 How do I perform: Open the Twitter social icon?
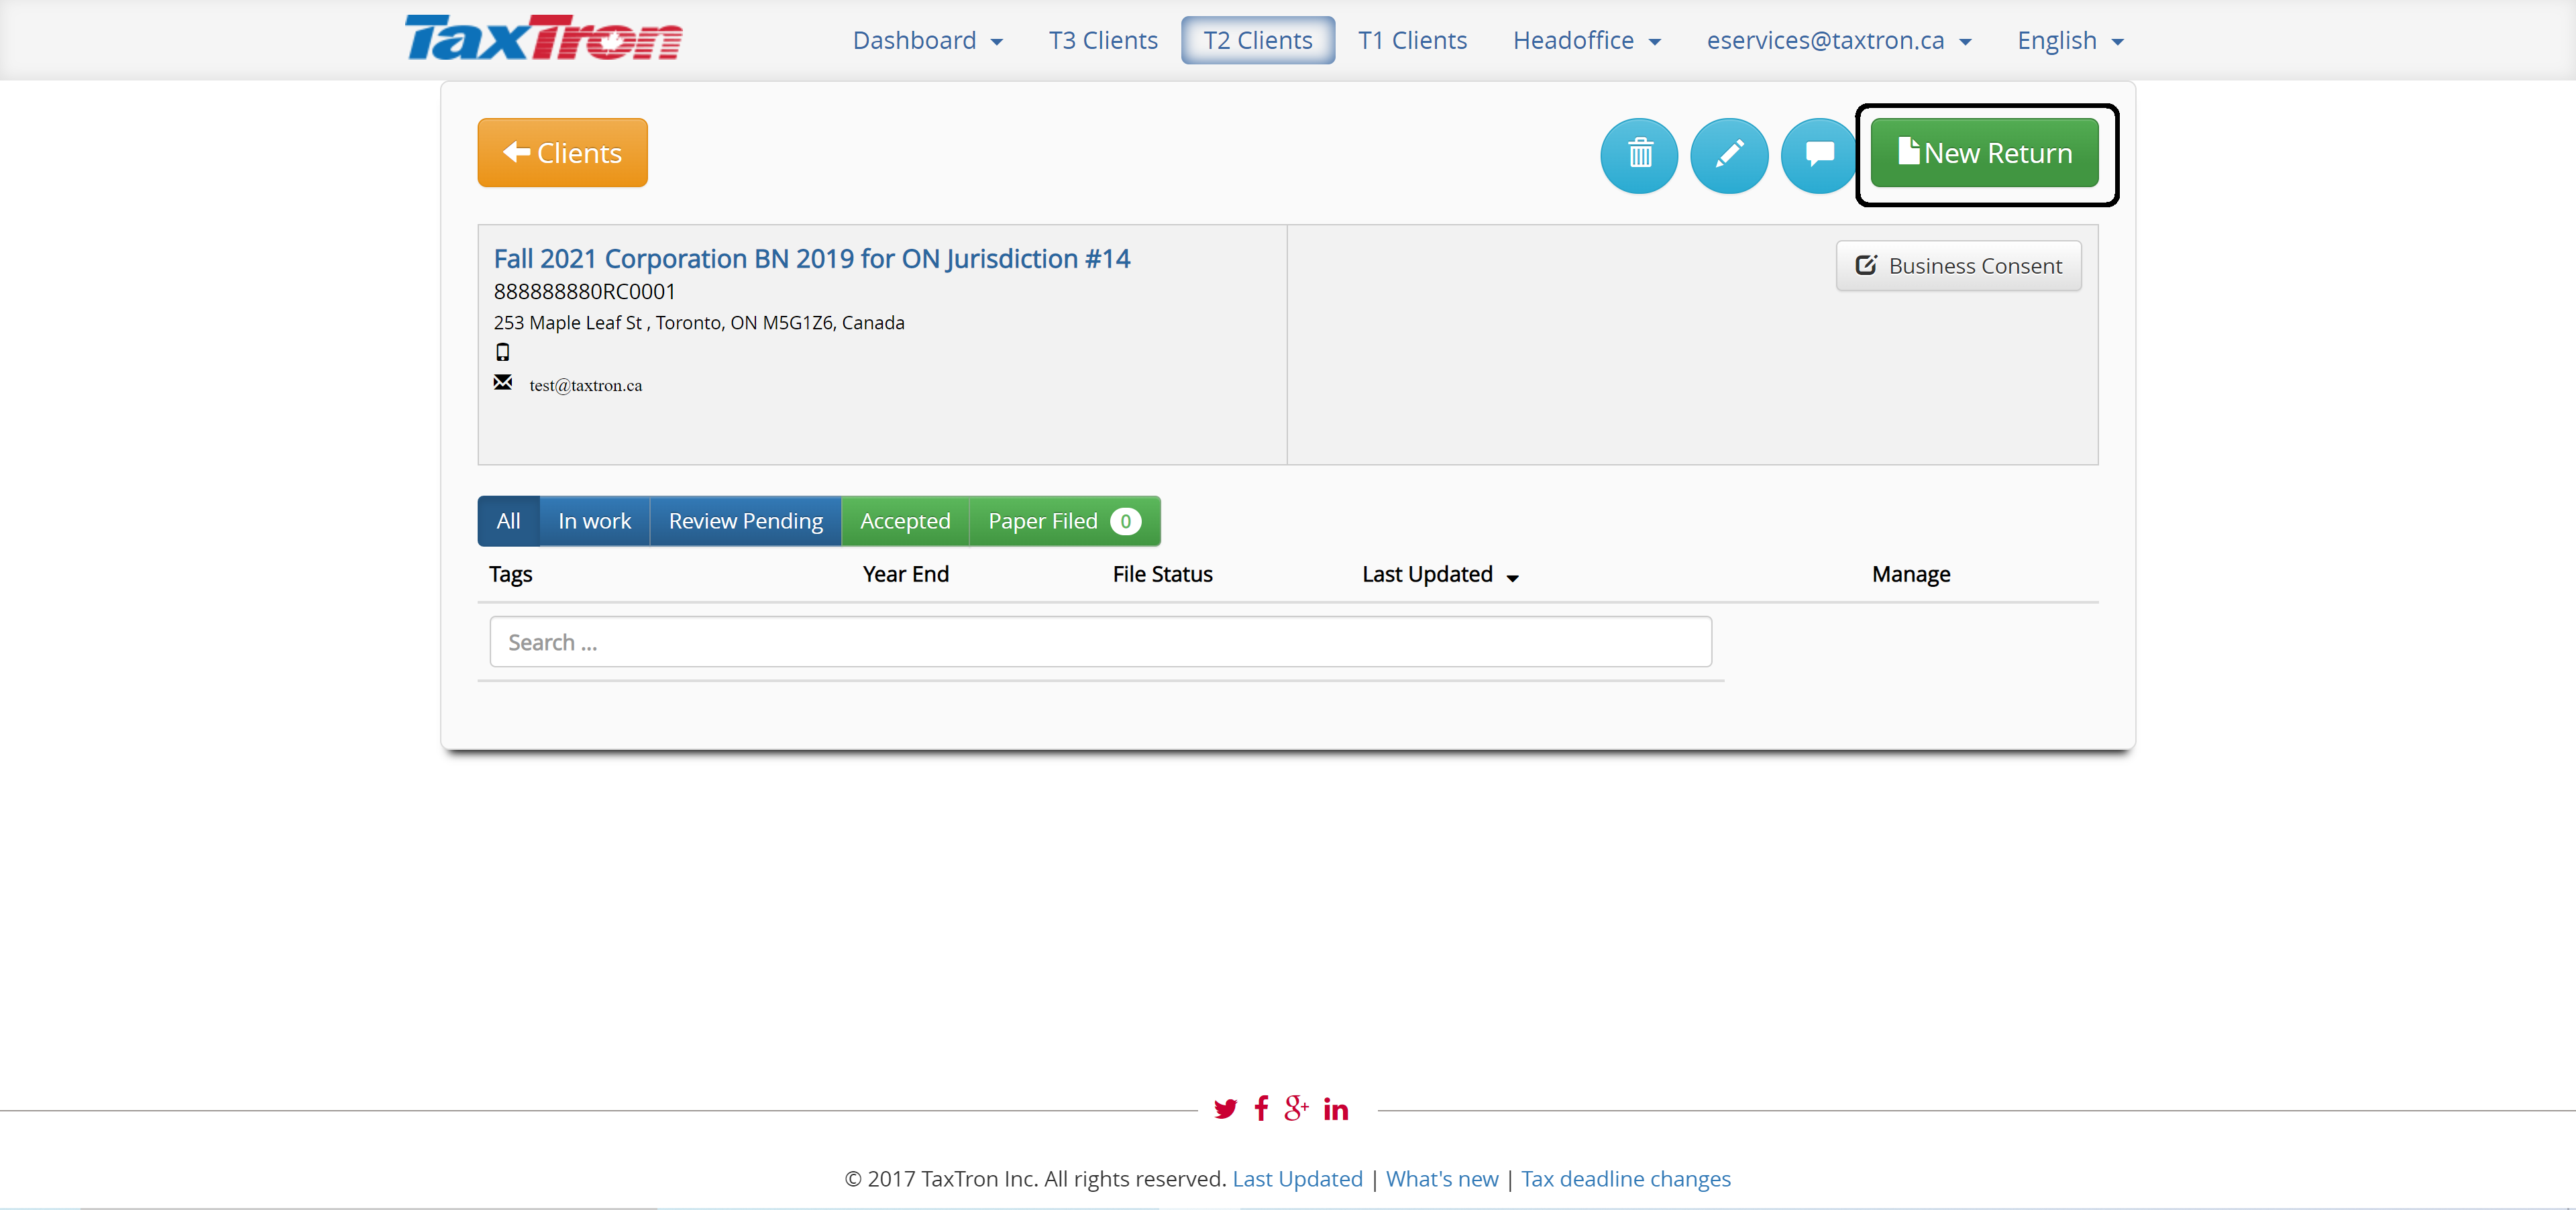coord(1225,1108)
